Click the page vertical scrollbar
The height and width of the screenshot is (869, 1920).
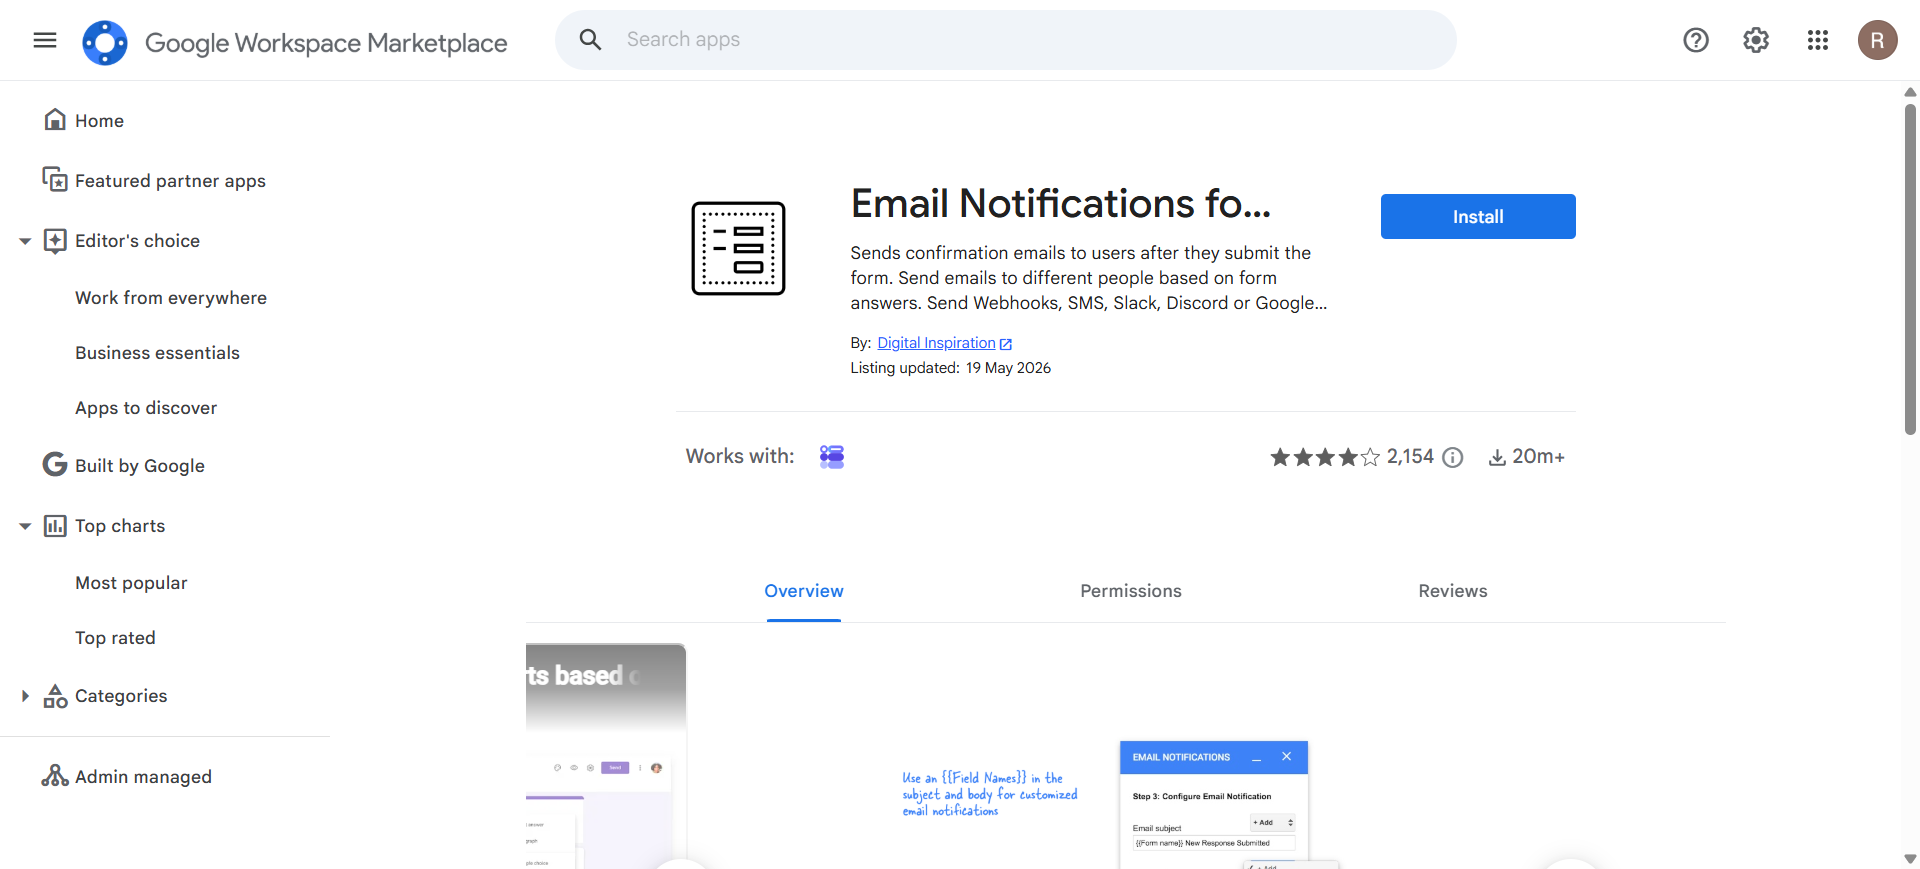pyautogui.click(x=1910, y=270)
